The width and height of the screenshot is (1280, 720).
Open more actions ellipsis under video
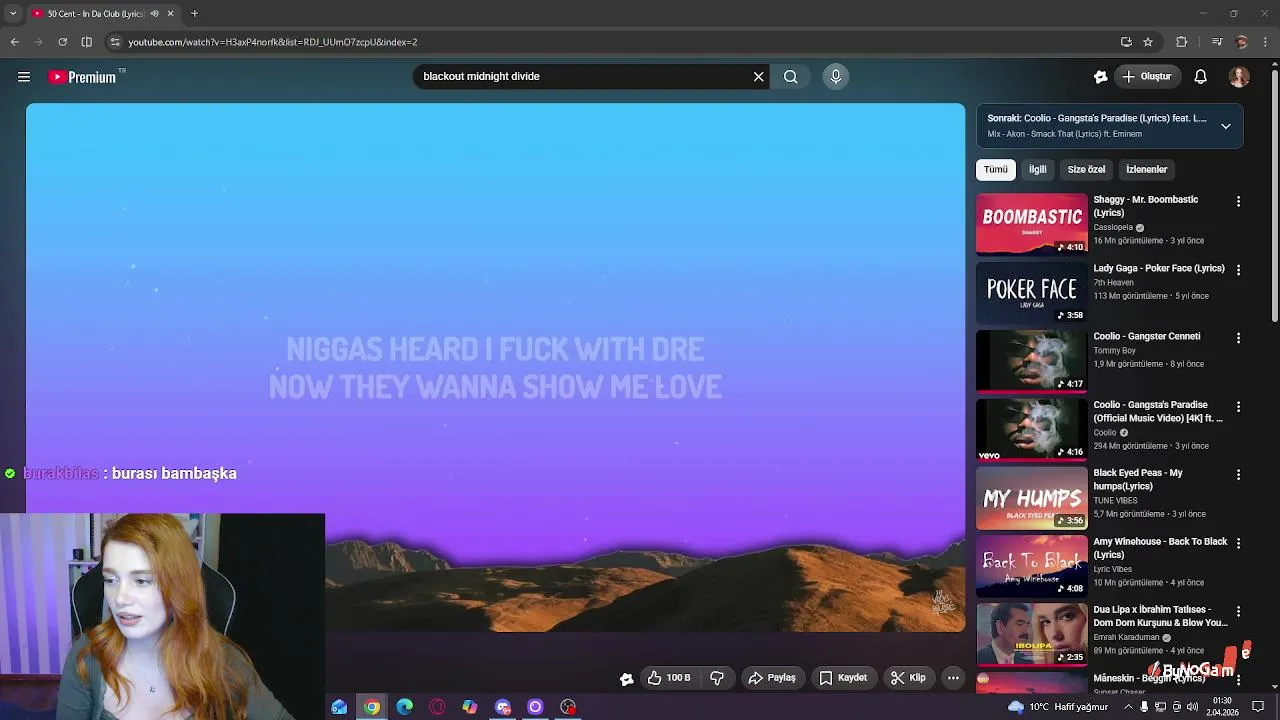tap(953, 678)
